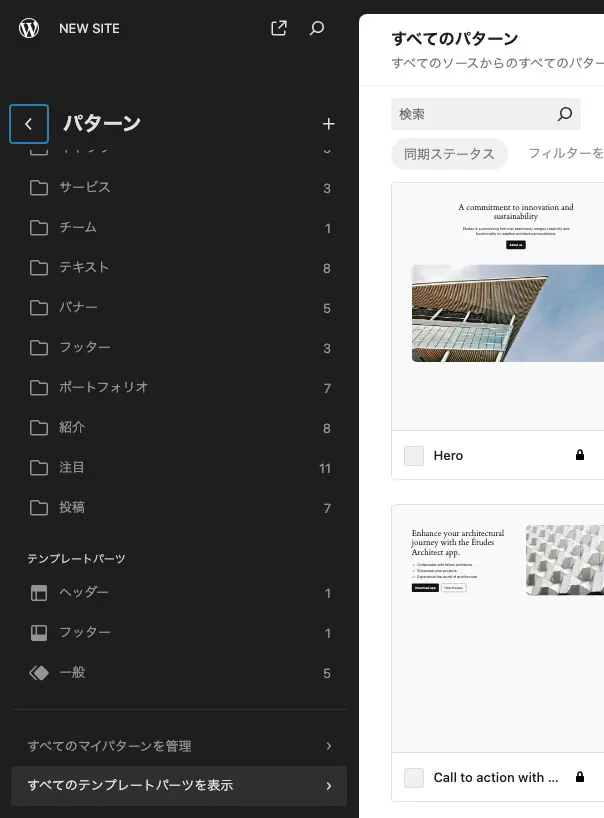604x818 pixels.
Task: Open the 紹介 pattern category
Action: [179, 428]
